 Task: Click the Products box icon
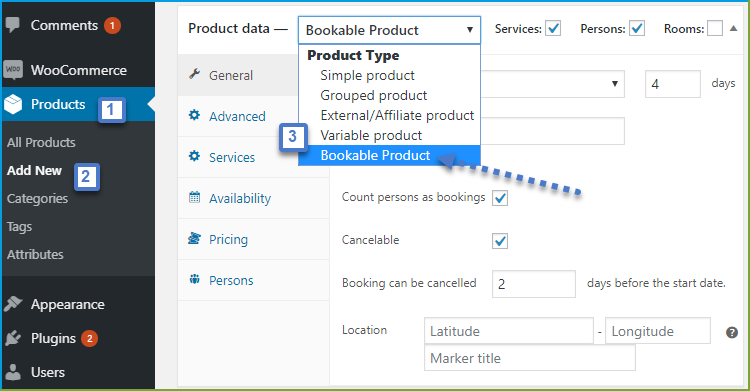point(13,104)
